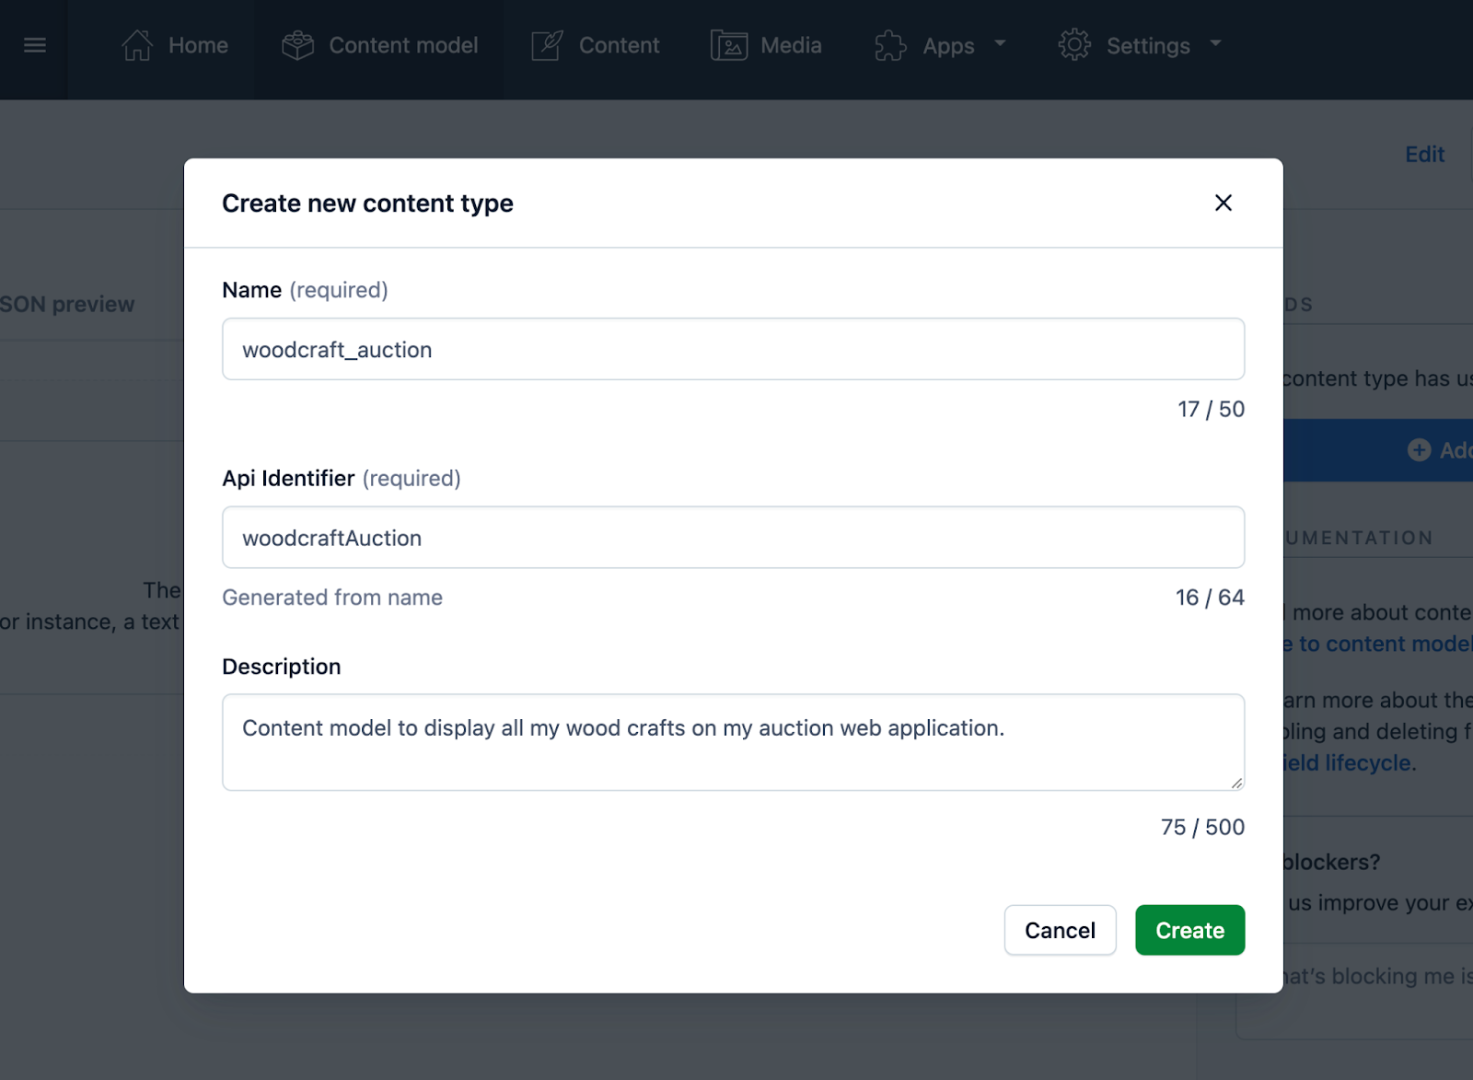Click the plus icon on the Add button
Image resolution: width=1473 pixels, height=1080 pixels.
[x=1419, y=450]
